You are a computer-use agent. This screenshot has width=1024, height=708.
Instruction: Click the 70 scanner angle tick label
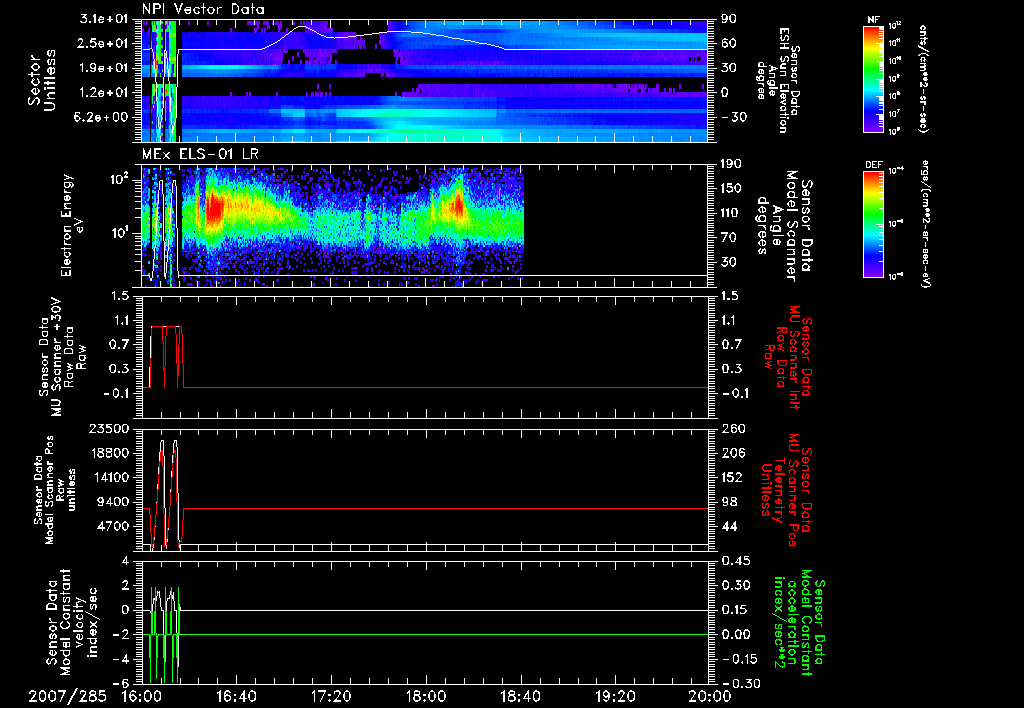coord(729,237)
